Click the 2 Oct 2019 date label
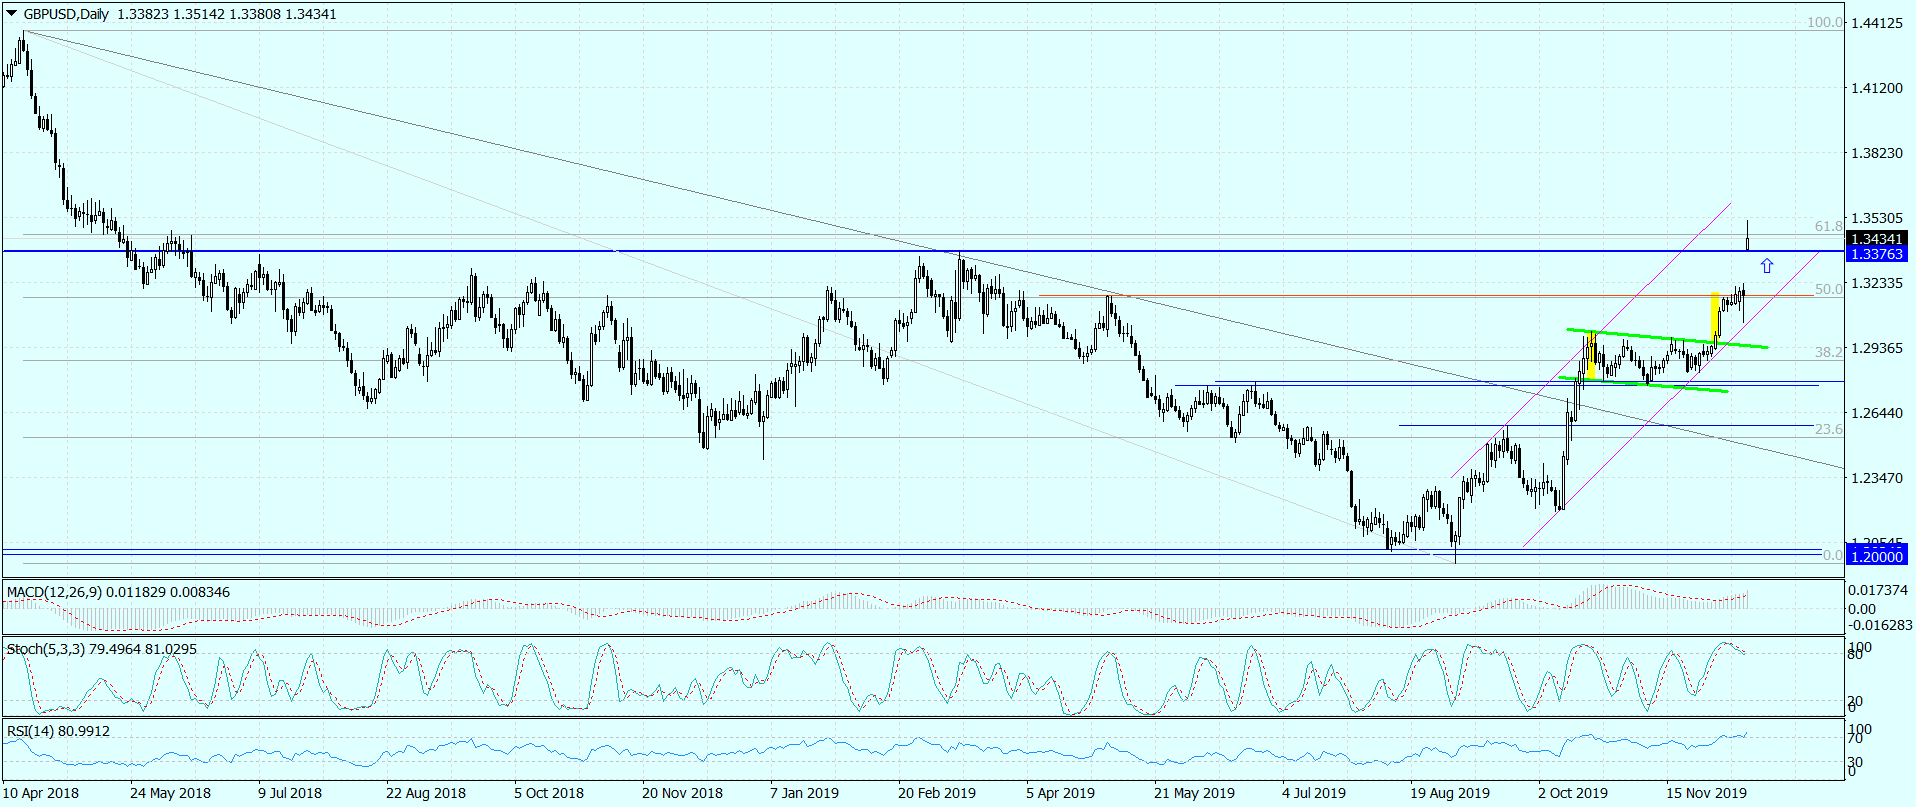Image resolution: width=1916 pixels, height=807 pixels. click(x=1573, y=793)
